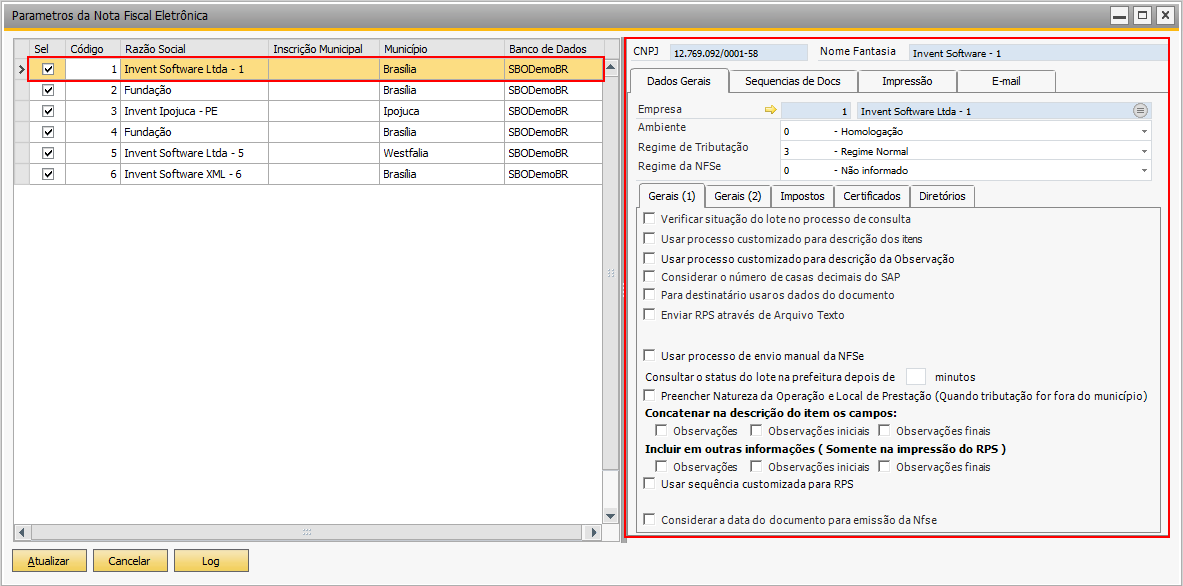Screen dimensions: 1183x586
Task: Click the Ipojuca município cell
Action: tap(441, 111)
